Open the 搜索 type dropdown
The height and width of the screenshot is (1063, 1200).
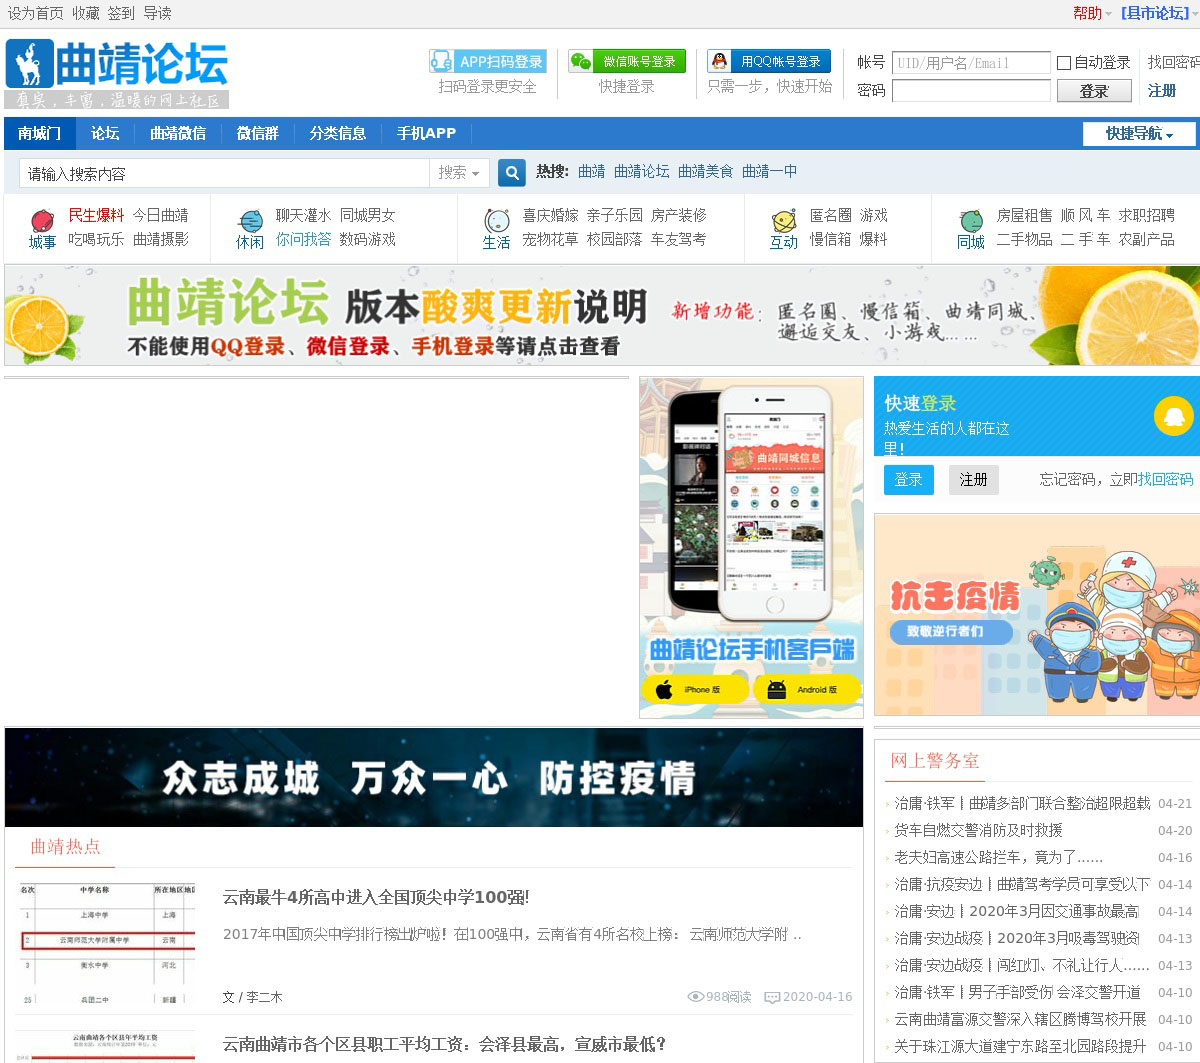pyautogui.click(x=459, y=173)
